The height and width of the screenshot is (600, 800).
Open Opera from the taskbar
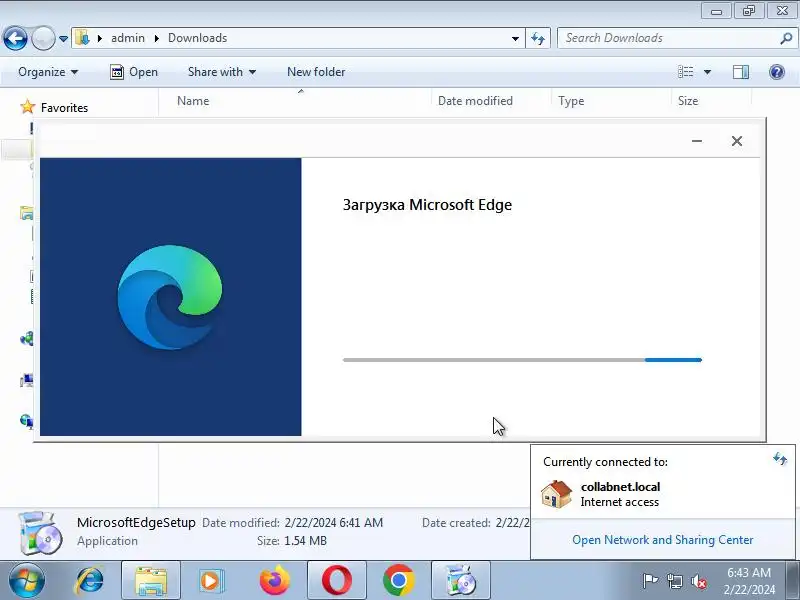click(337, 581)
